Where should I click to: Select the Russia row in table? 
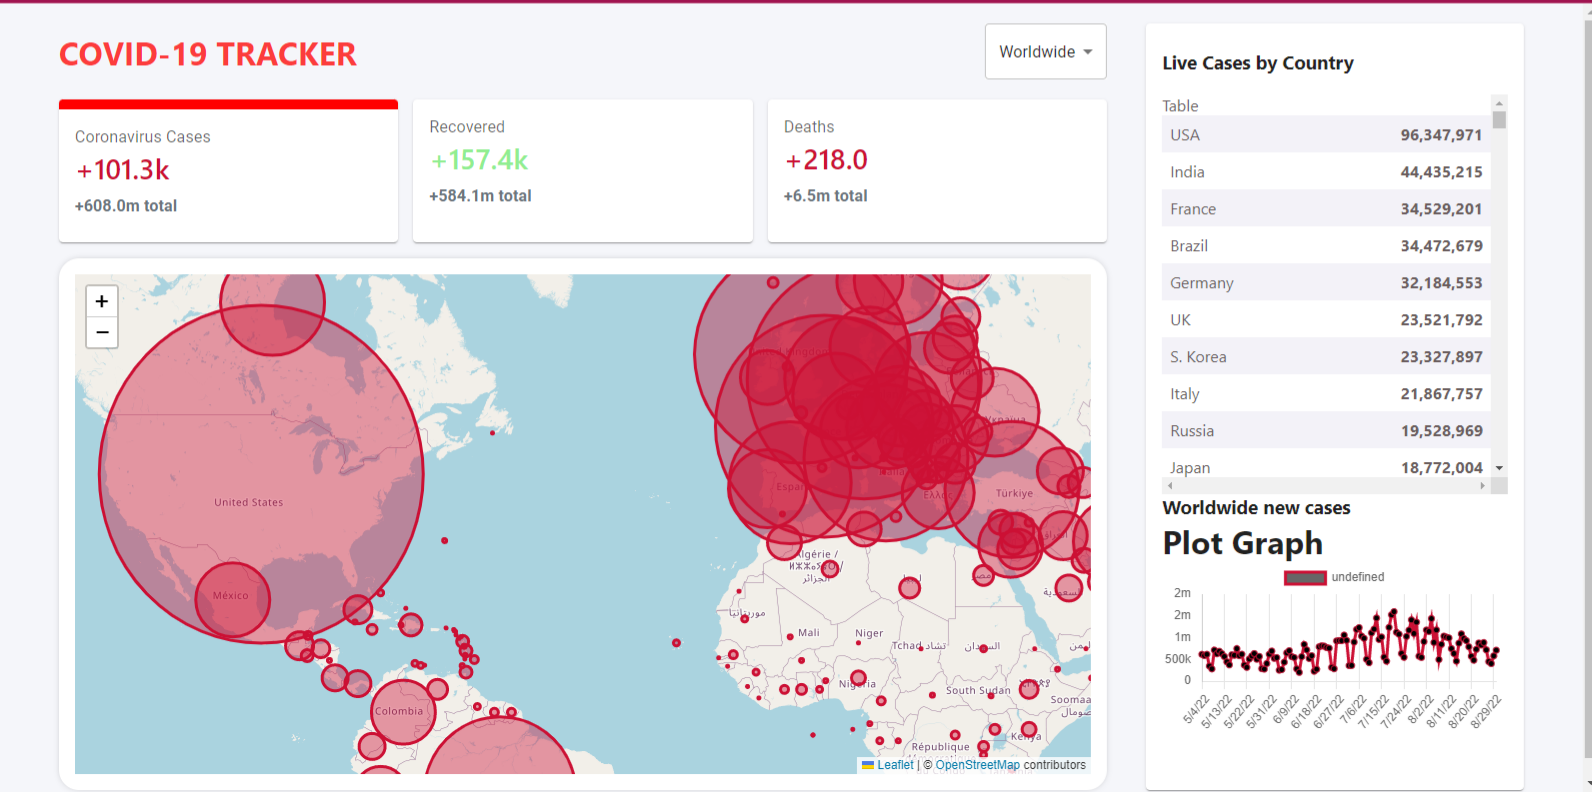[x=1326, y=431]
